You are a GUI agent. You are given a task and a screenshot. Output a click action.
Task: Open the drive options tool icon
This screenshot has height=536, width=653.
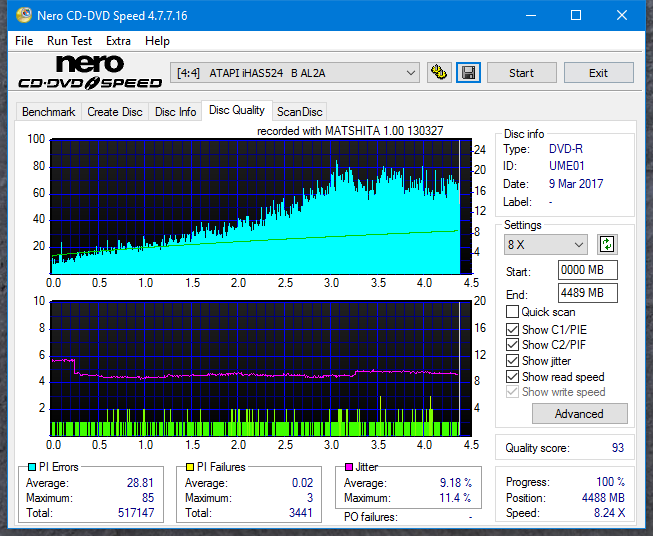coord(439,73)
